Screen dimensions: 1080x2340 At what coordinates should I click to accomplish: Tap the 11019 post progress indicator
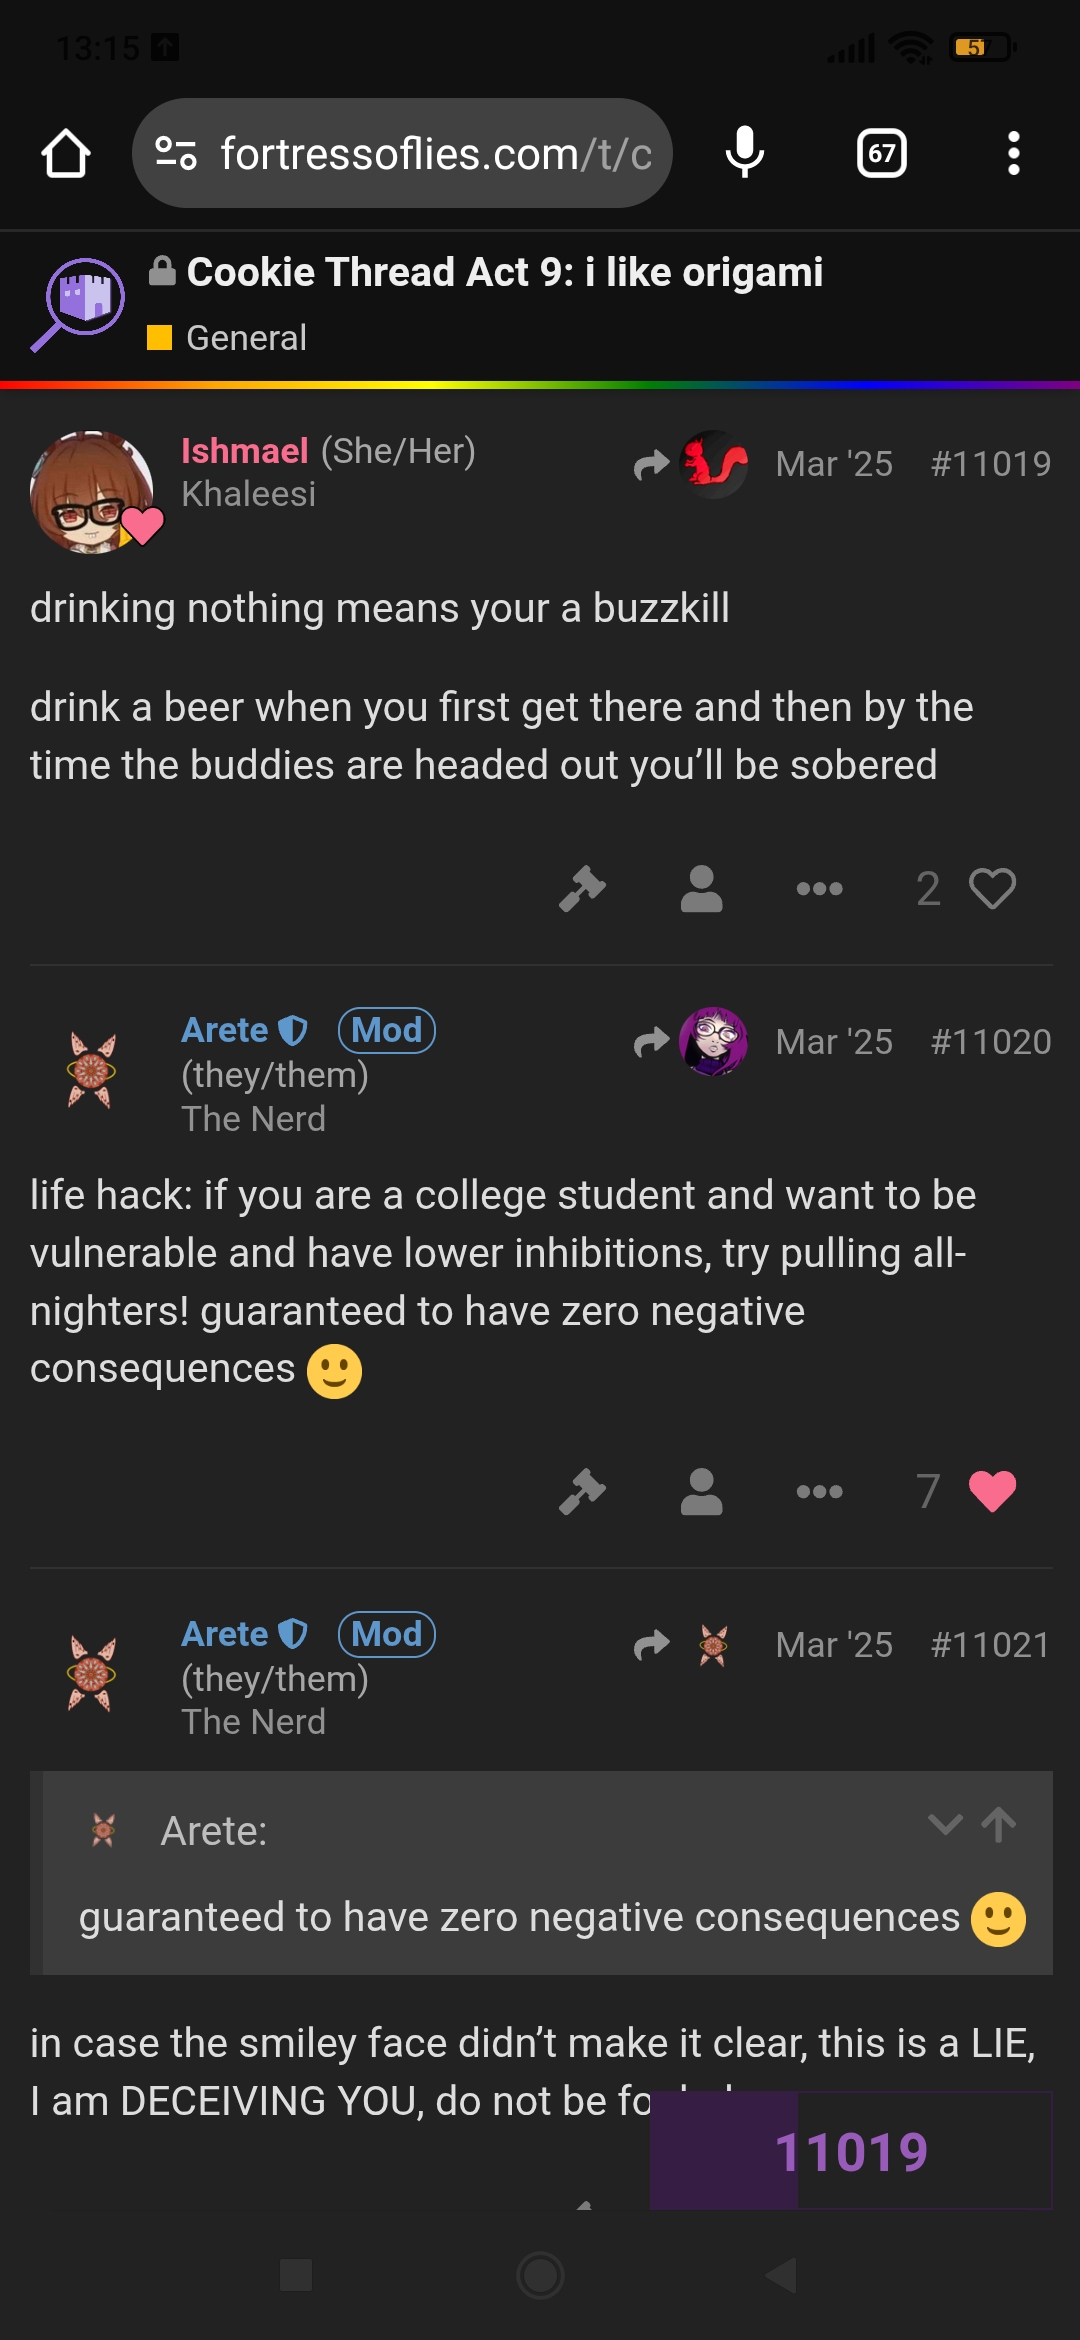tap(851, 2151)
